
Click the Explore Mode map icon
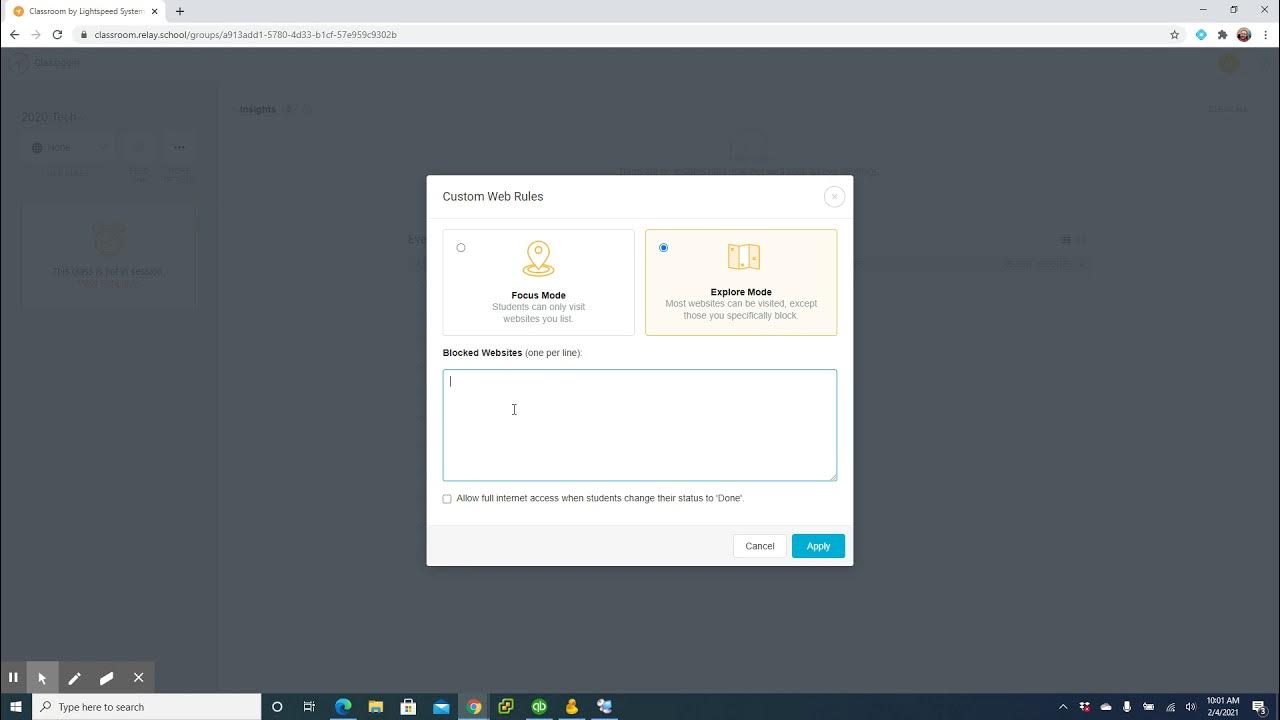(x=743, y=257)
